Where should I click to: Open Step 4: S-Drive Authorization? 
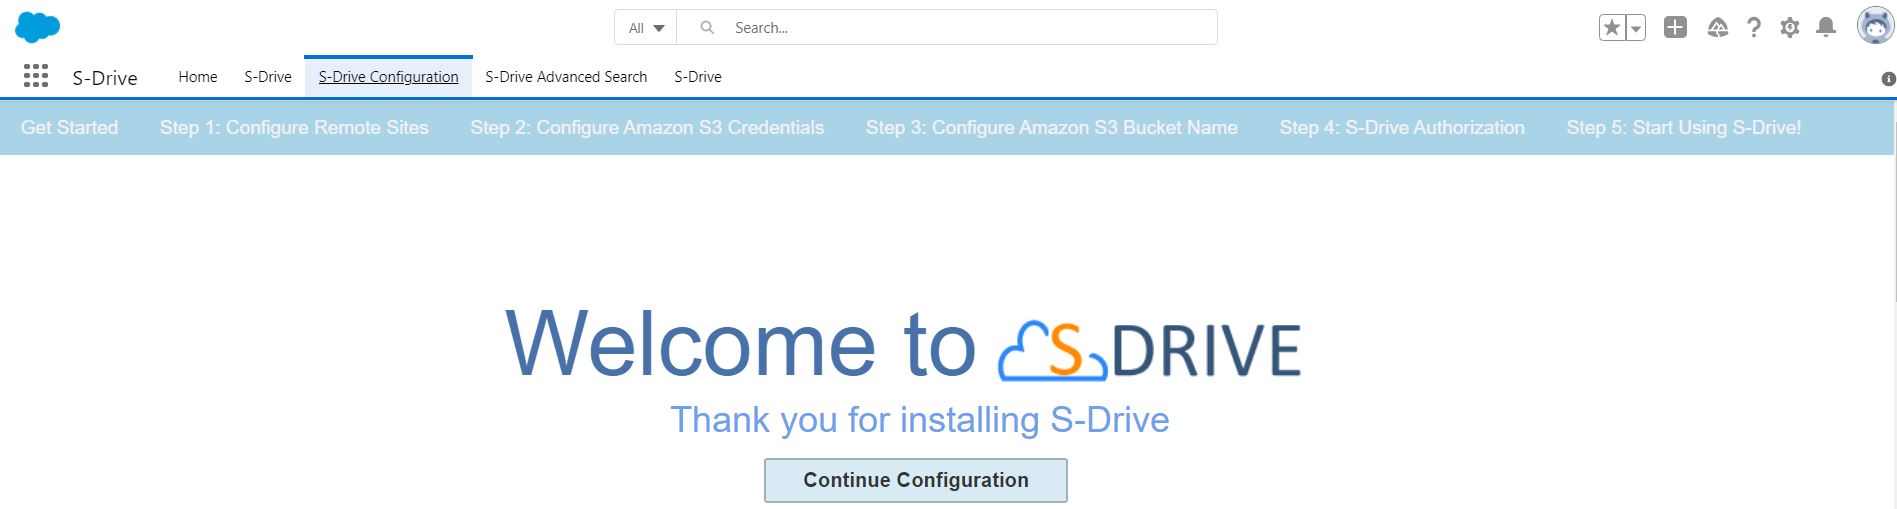pyautogui.click(x=1402, y=127)
